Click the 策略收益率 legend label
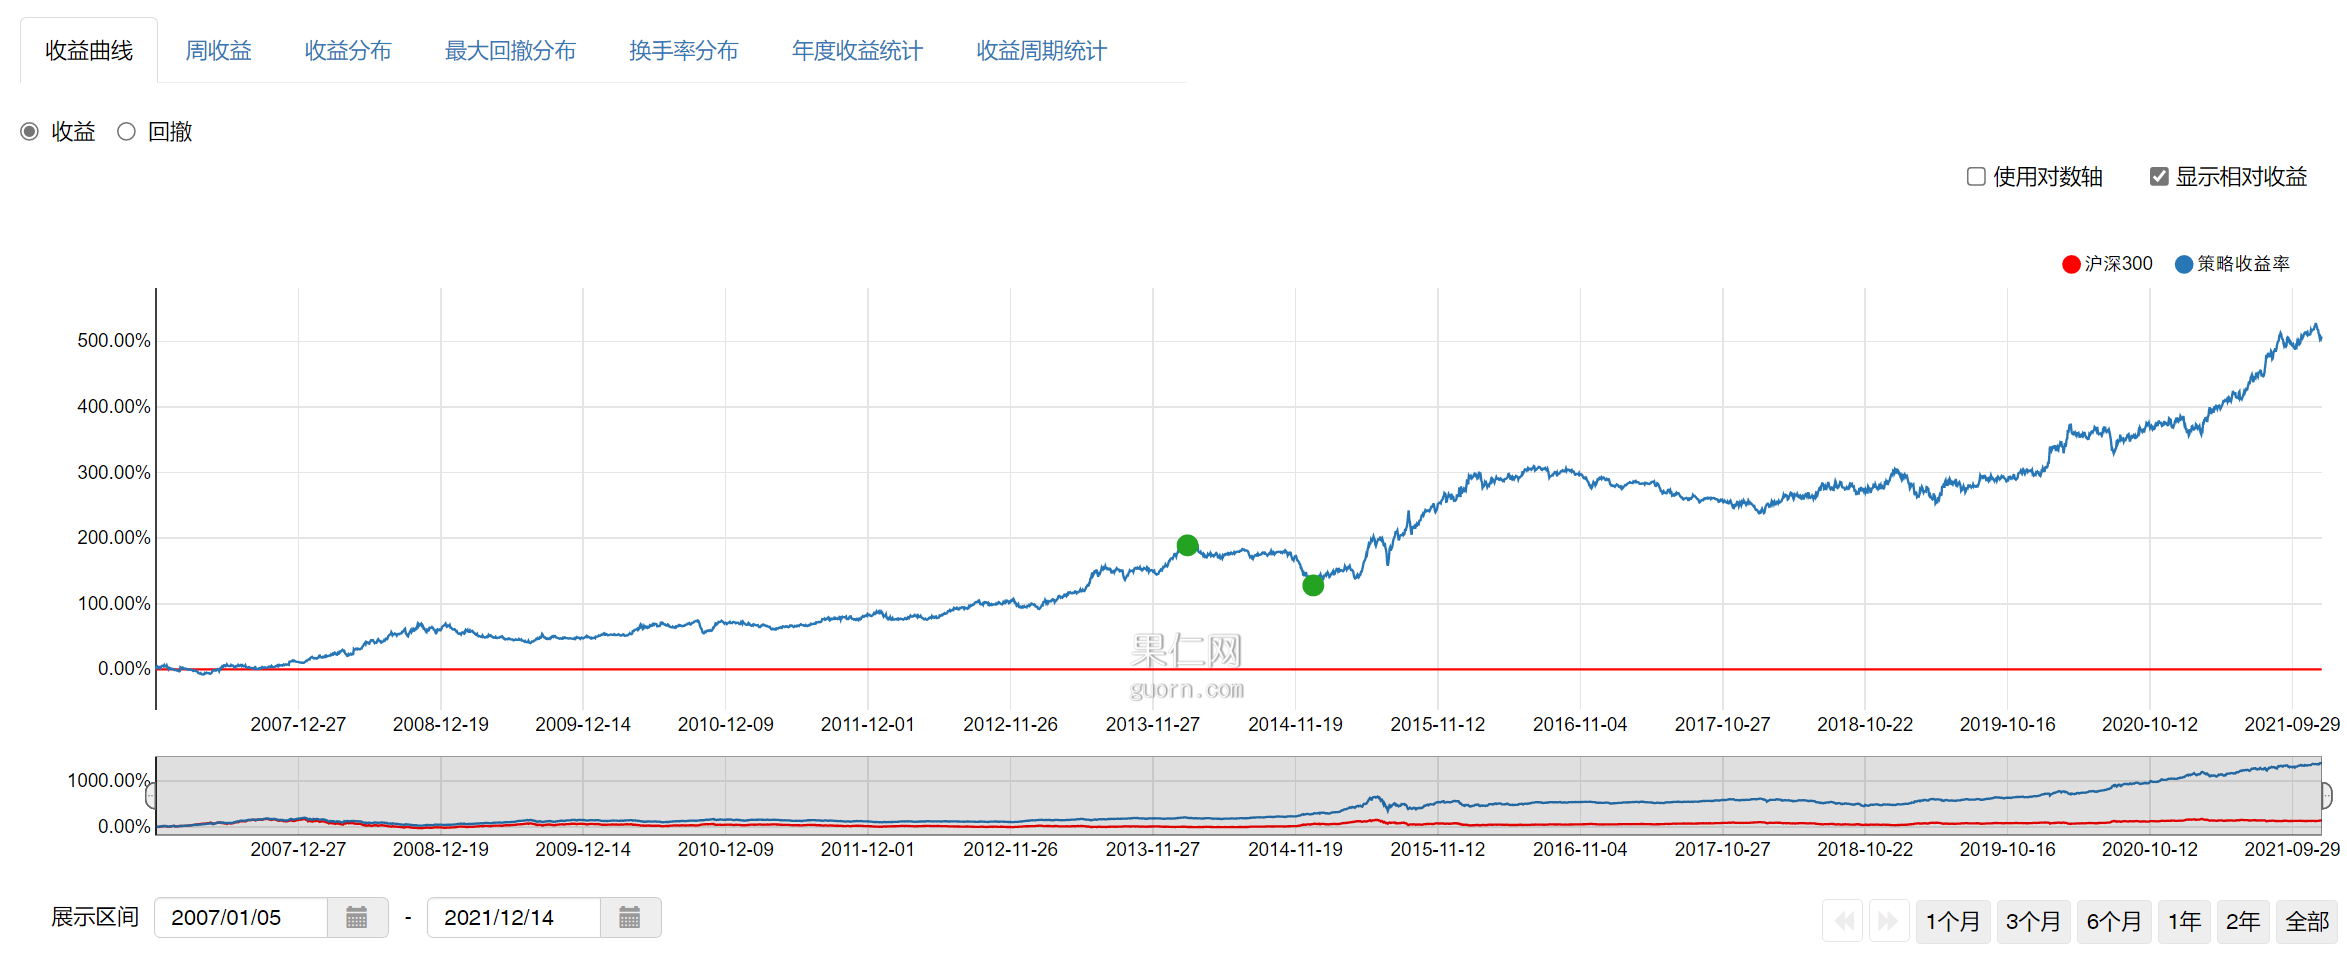Screen dimensions: 2347x956 pyautogui.click(x=2243, y=264)
